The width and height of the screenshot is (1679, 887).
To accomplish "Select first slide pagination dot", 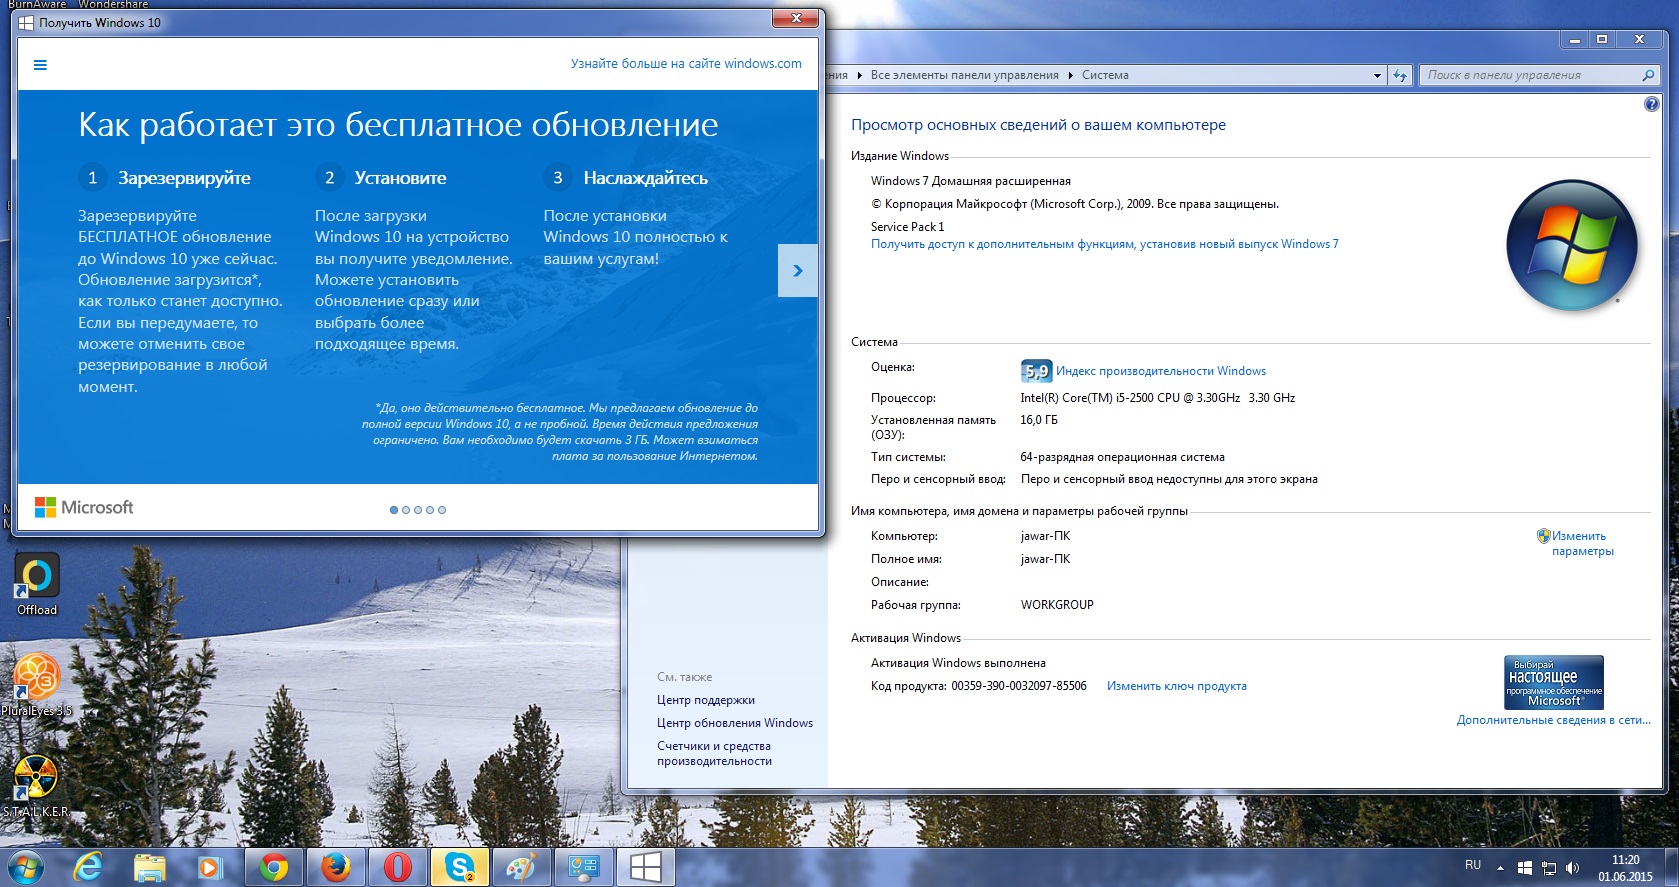I will (x=394, y=510).
